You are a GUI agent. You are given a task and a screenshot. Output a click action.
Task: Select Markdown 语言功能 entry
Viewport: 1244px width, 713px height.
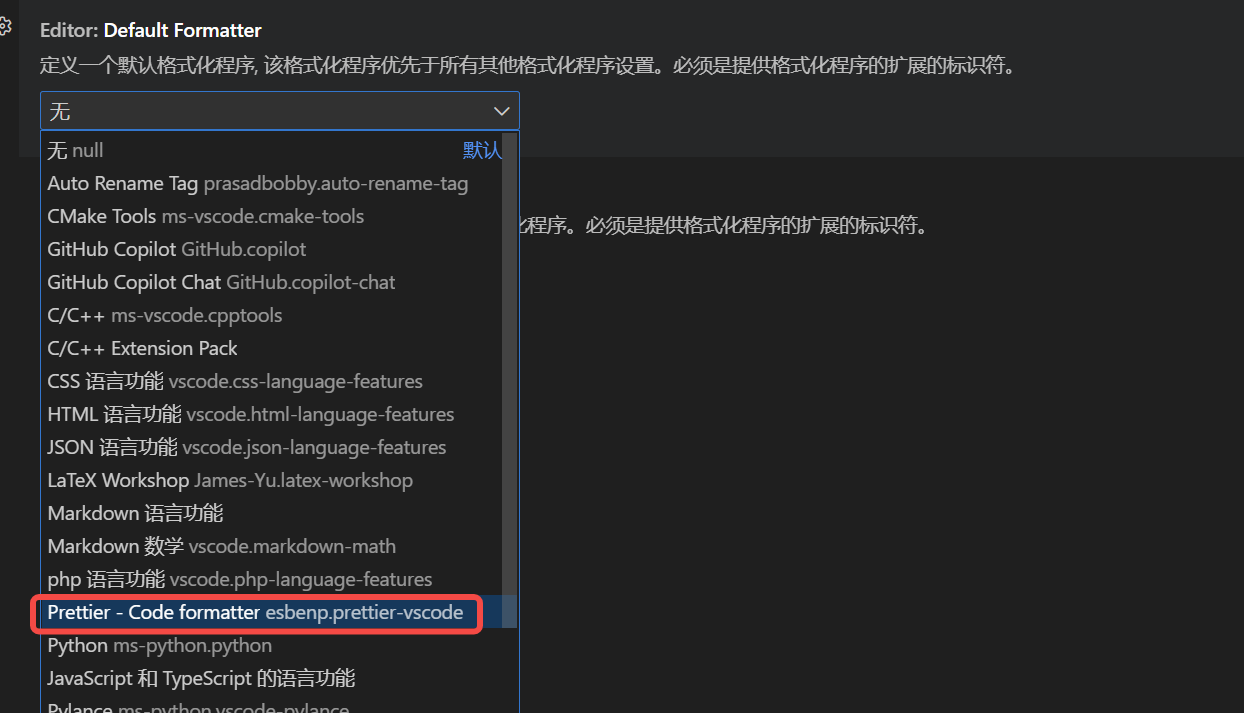pos(273,513)
